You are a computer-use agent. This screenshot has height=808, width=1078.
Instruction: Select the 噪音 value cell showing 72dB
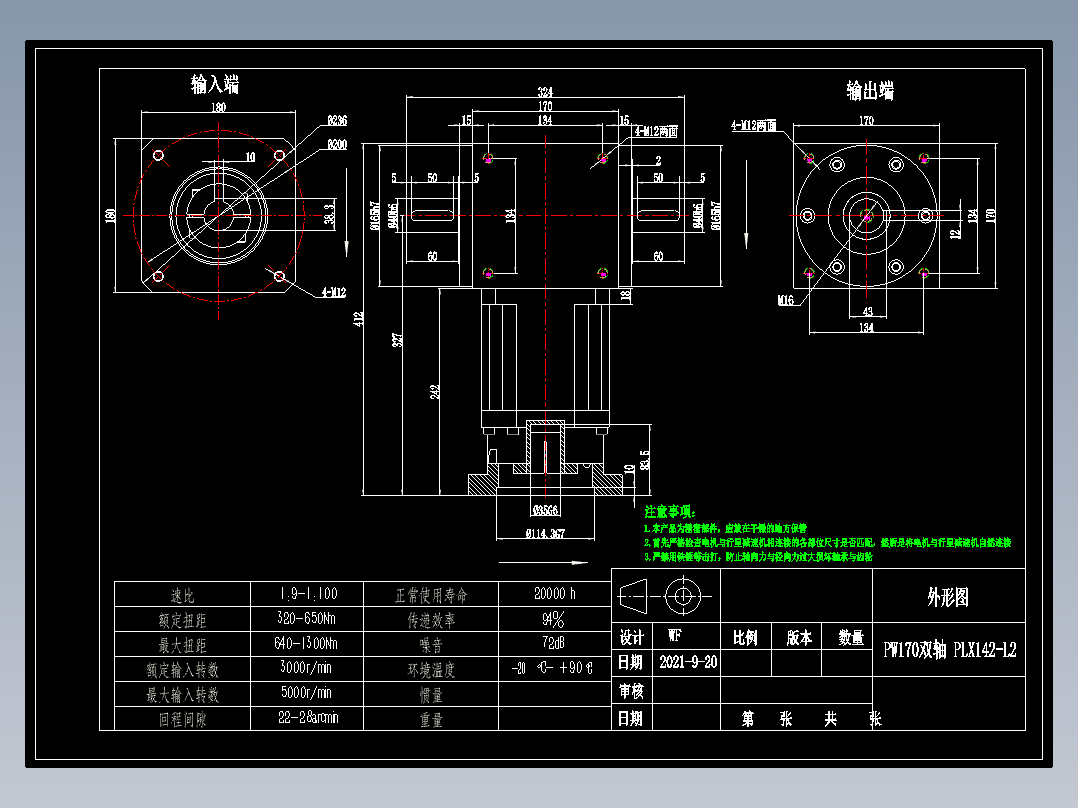click(x=553, y=642)
